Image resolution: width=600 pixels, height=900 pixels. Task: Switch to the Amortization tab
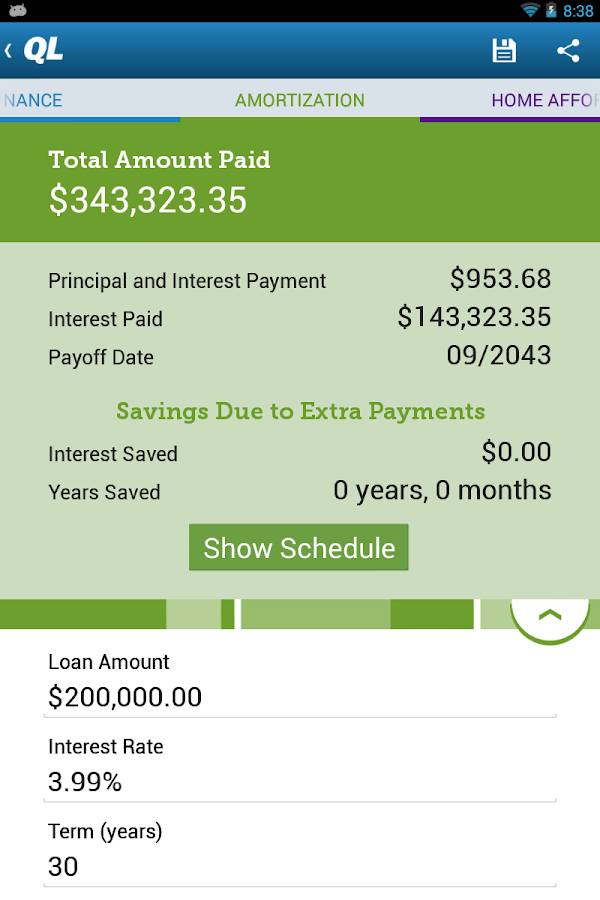pos(300,100)
